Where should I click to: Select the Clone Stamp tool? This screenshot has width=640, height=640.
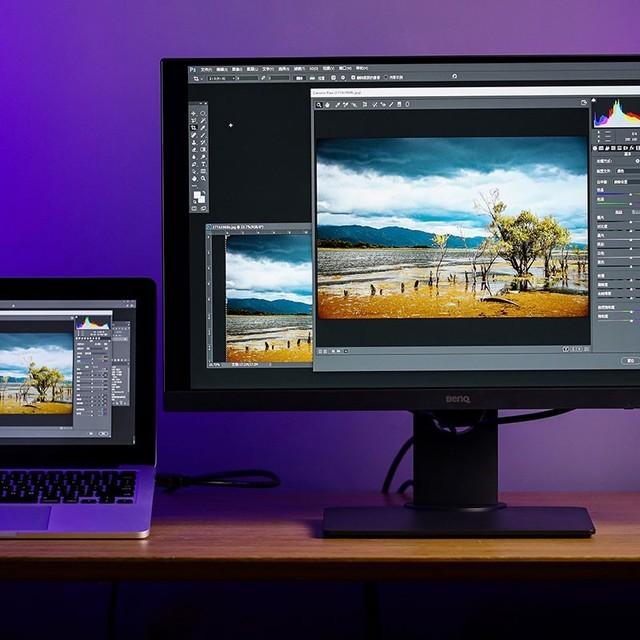coord(193,142)
